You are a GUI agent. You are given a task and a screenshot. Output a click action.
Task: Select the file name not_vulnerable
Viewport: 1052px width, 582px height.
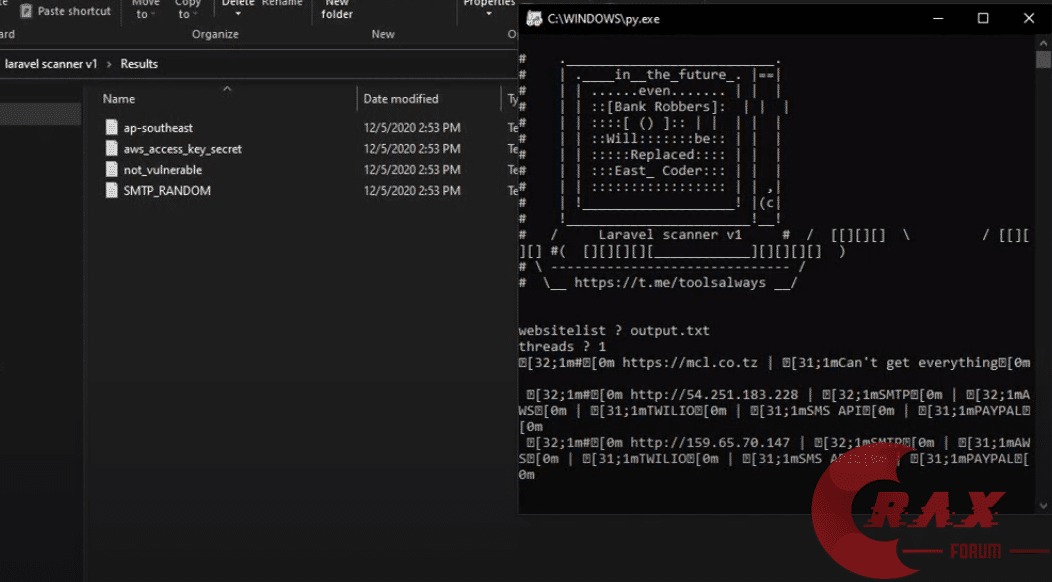pyautogui.click(x=162, y=170)
